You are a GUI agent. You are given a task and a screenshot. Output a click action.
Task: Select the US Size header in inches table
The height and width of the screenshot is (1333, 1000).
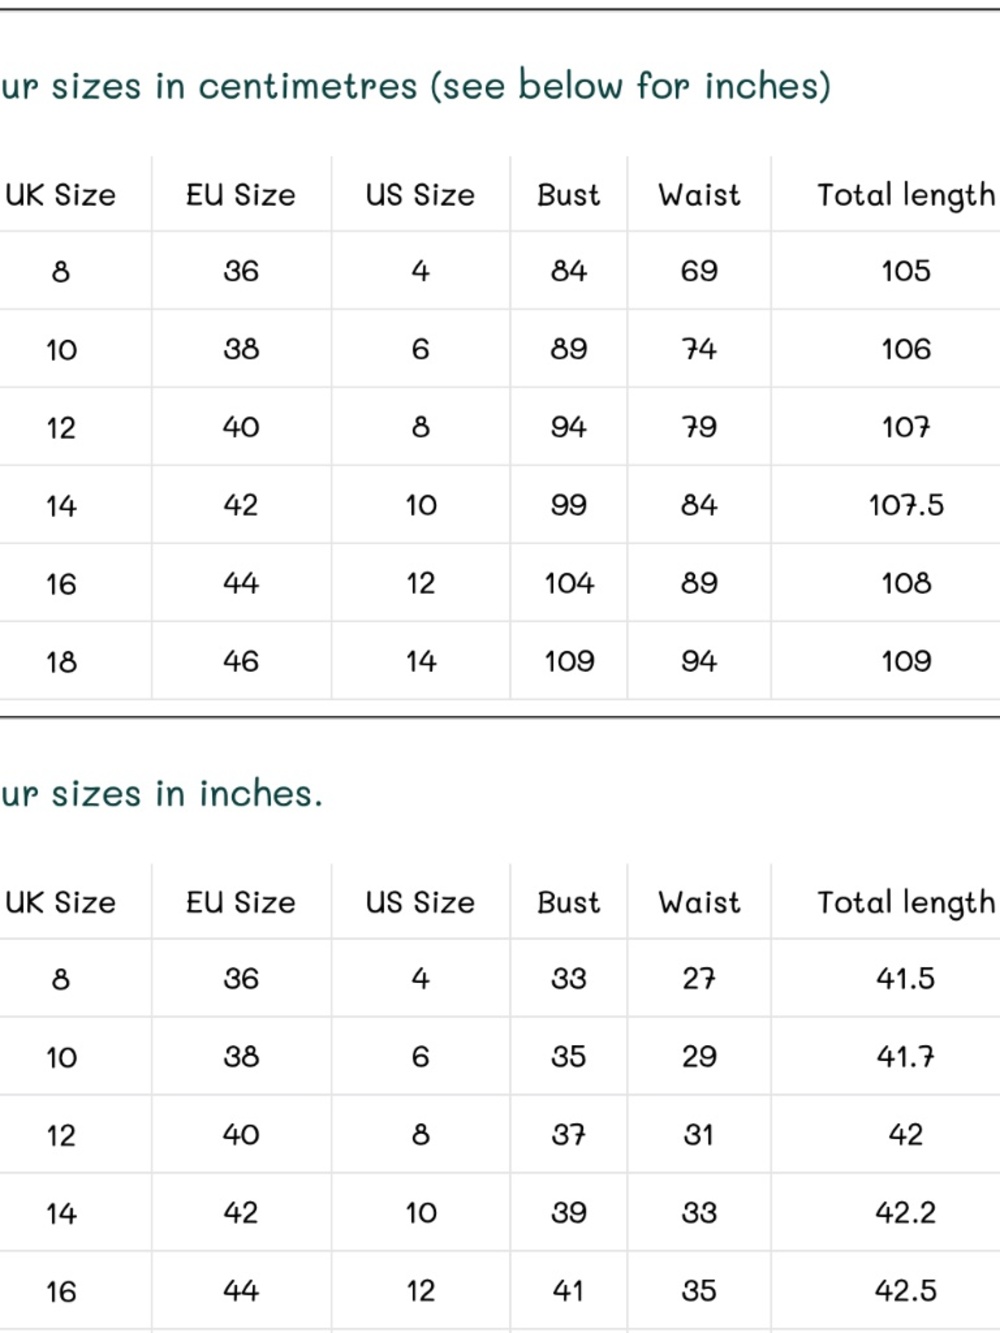click(420, 902)
